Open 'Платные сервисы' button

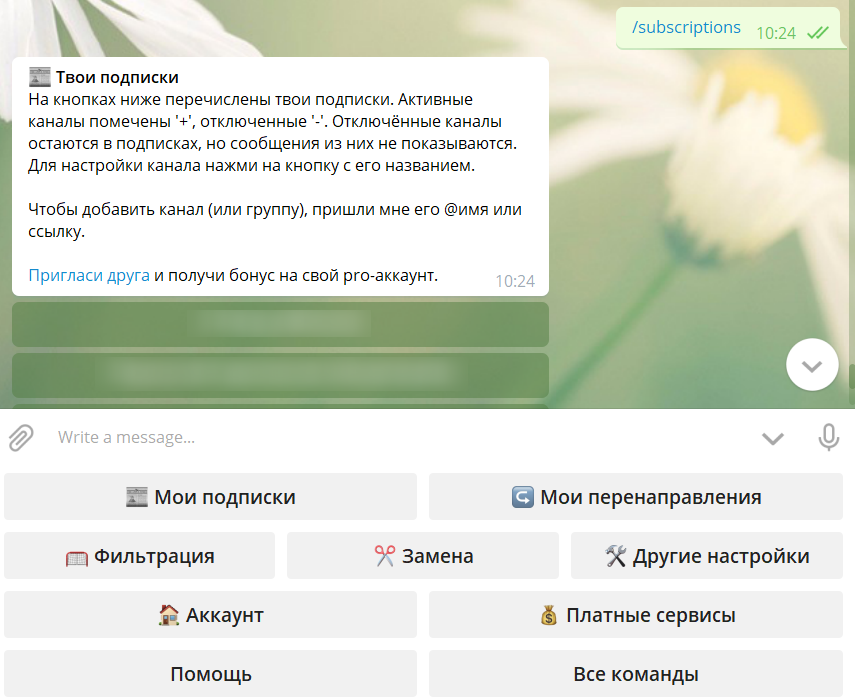[x=637, y=615]
